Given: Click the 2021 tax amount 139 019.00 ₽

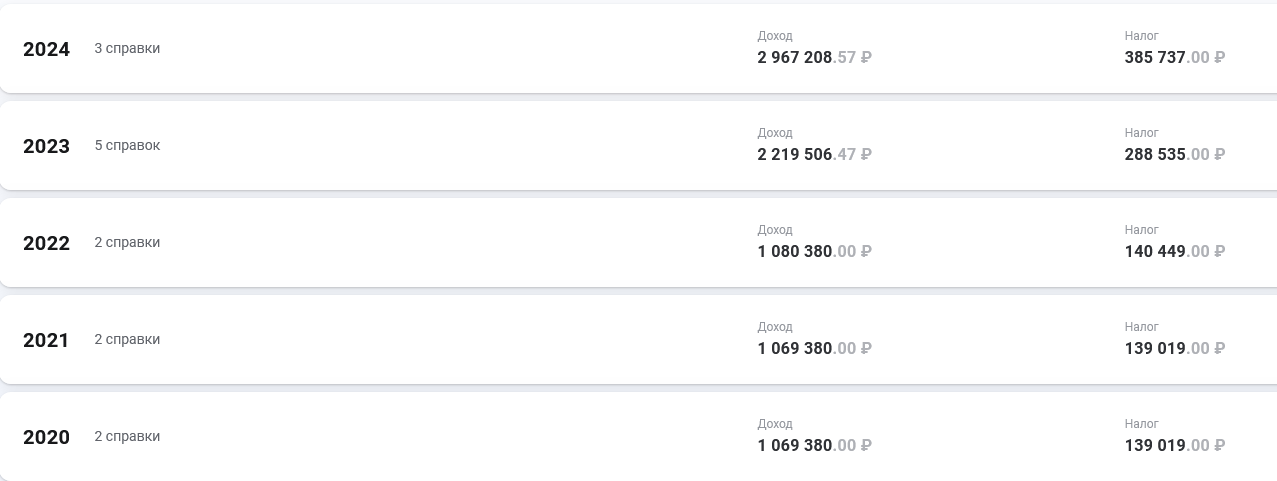Looking at the screenshot, I should pyautogui.click(x=1174, y=349).
